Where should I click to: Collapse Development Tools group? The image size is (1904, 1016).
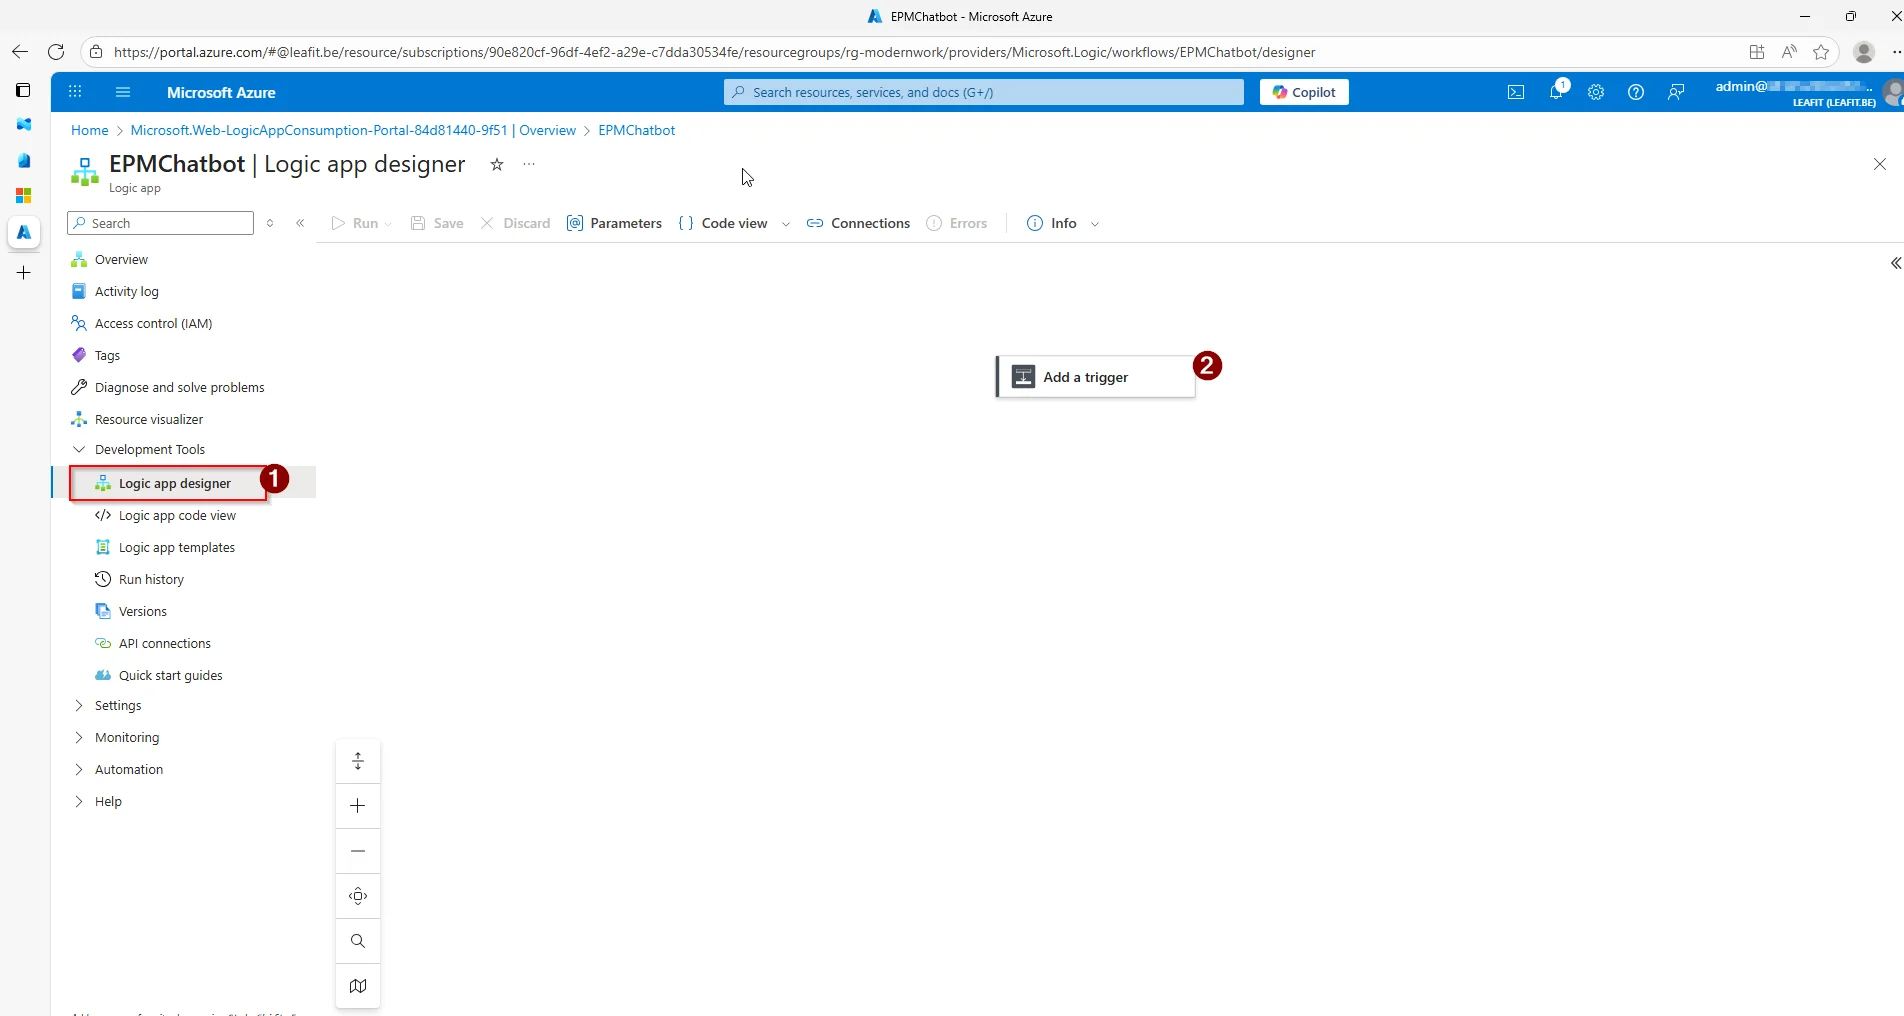point(149,449)
